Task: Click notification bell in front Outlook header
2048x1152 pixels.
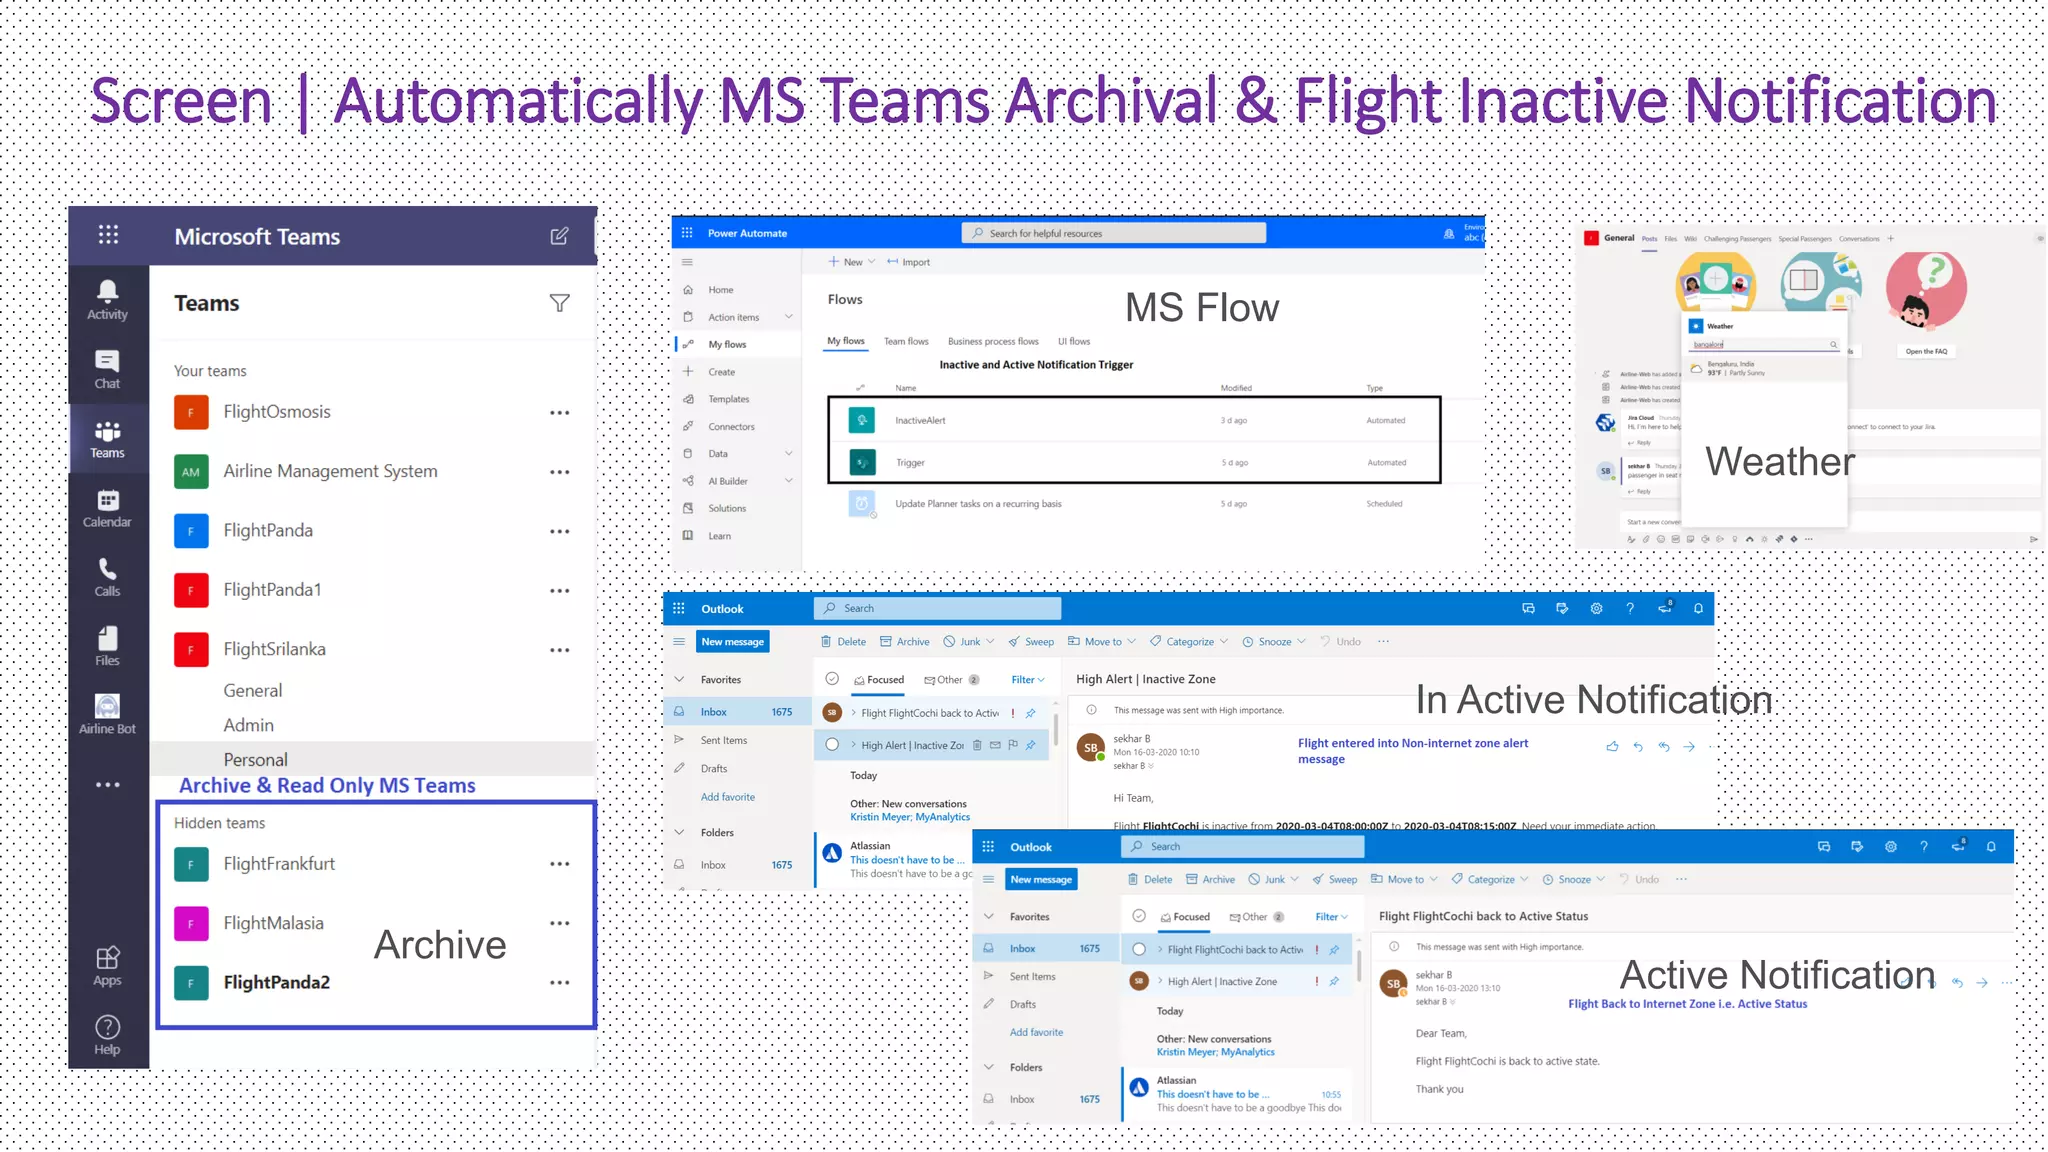Action: click(x=1991, y=846)
